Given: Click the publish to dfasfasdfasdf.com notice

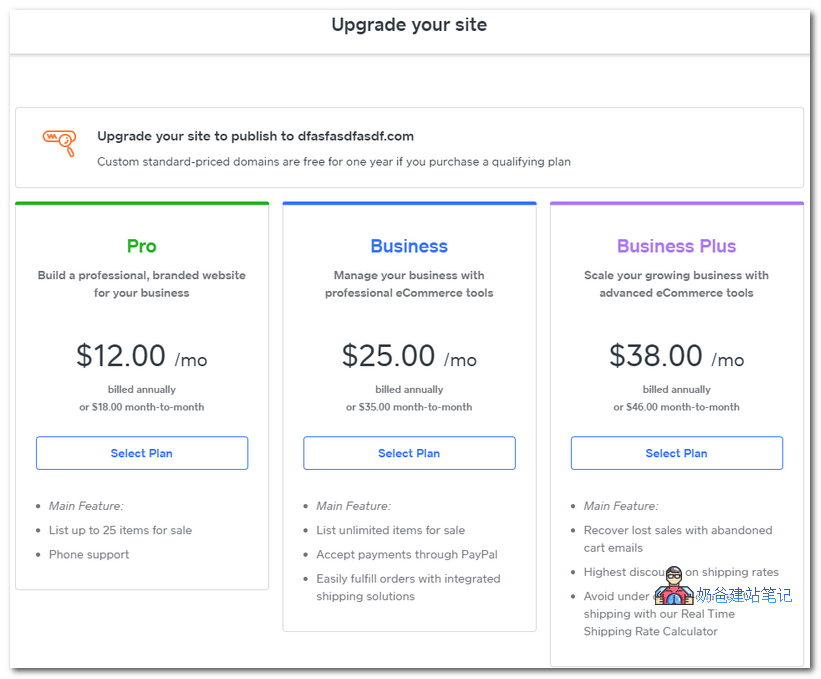Looking at the screenshot, I should (255, 136).
